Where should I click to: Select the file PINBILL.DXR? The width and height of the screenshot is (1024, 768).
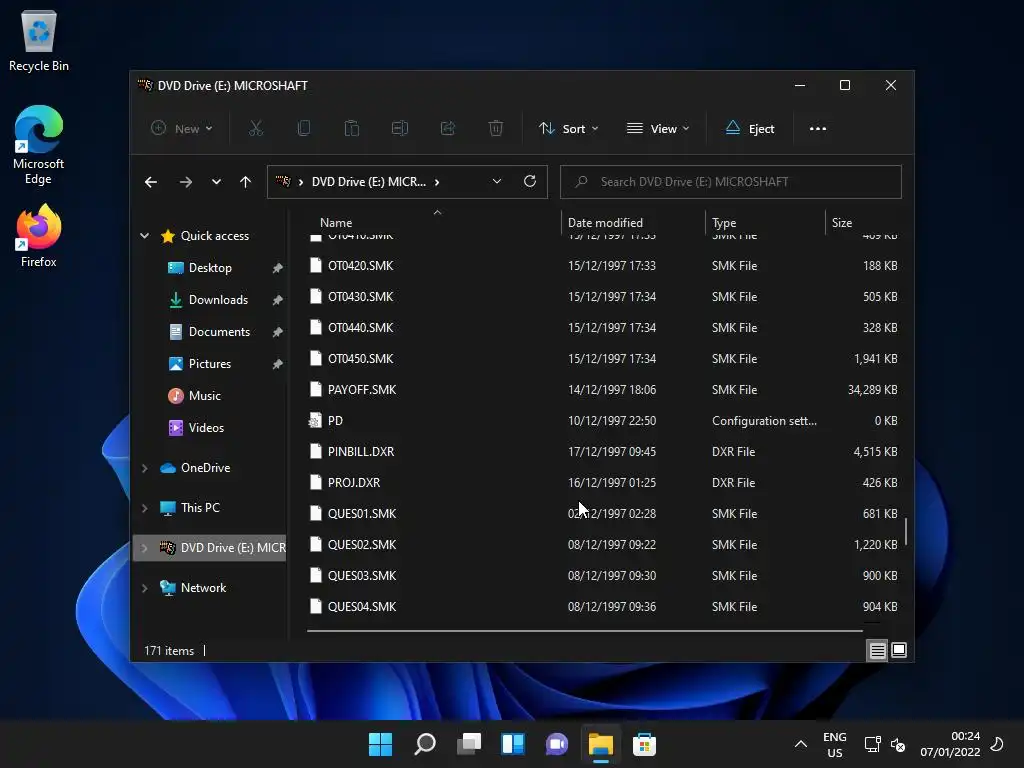603,452
